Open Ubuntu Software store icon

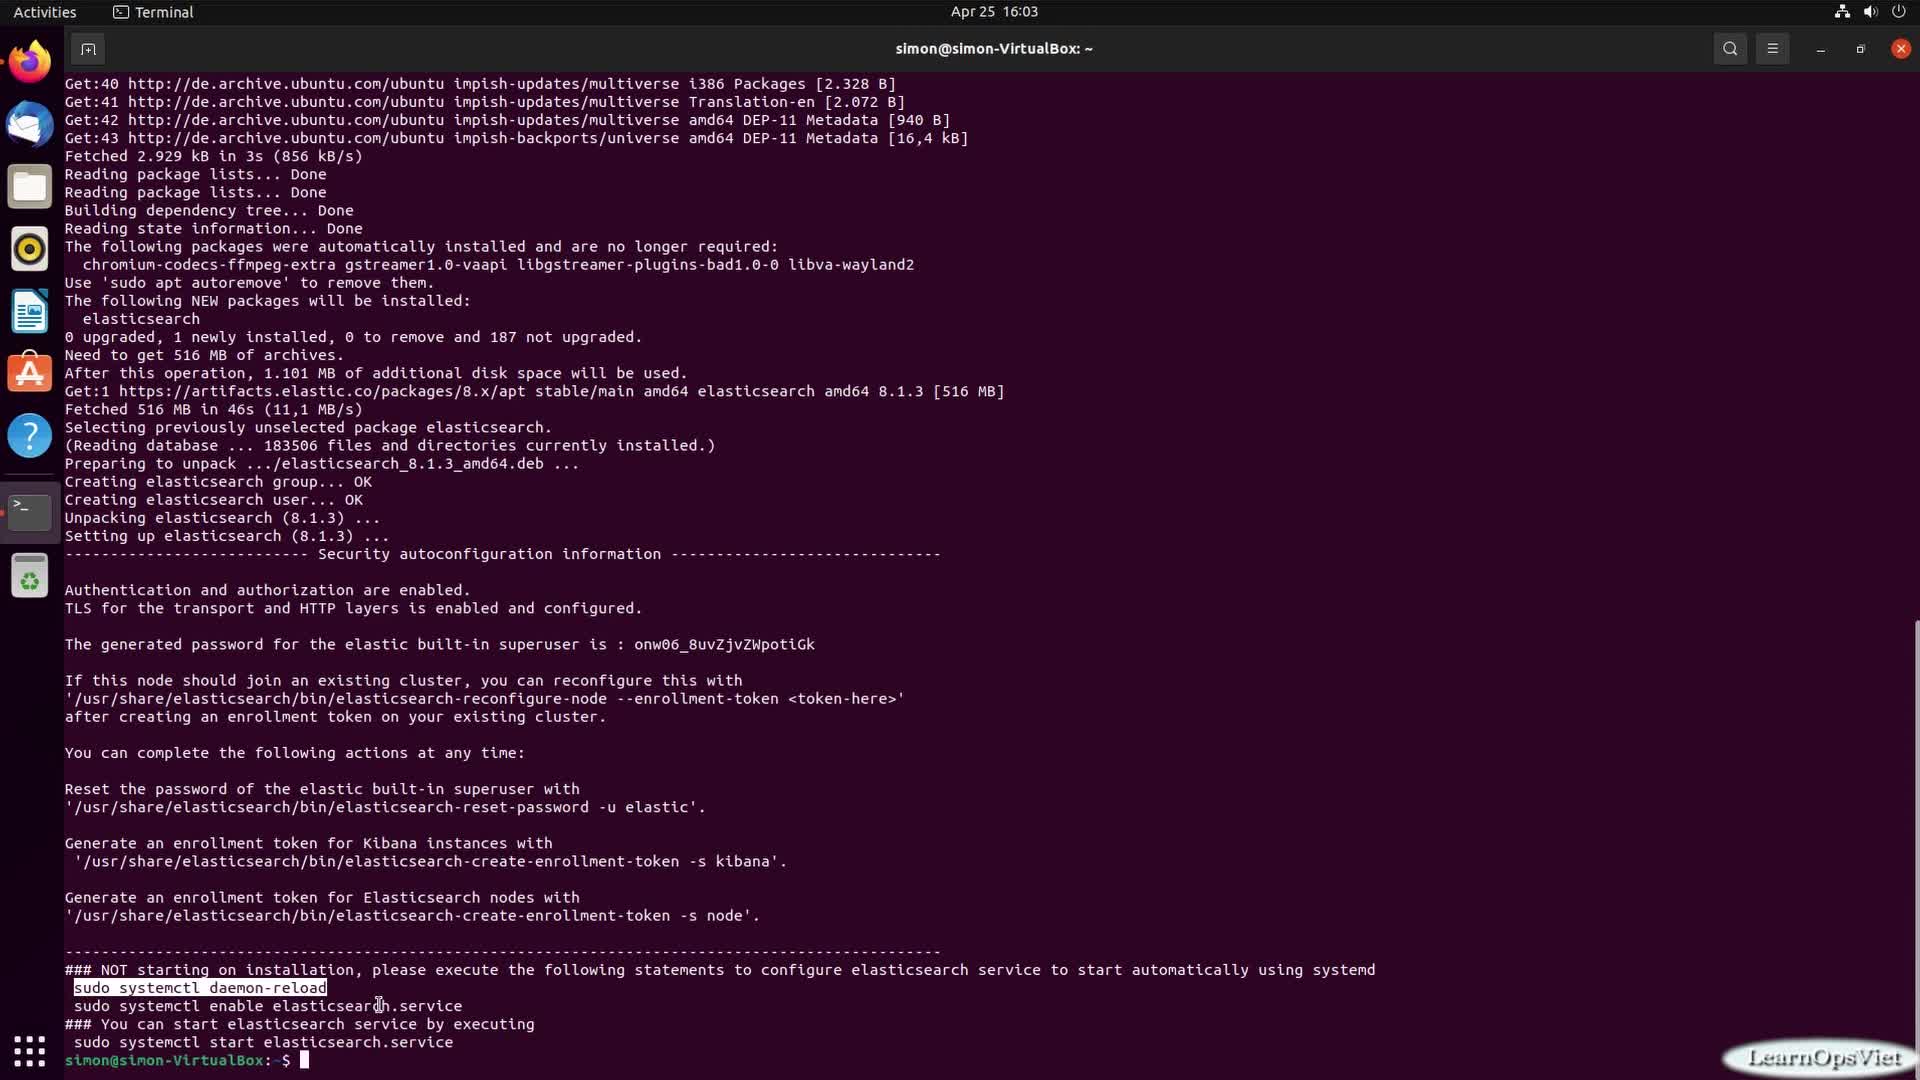pyautogui.click(x=30, y=373)
